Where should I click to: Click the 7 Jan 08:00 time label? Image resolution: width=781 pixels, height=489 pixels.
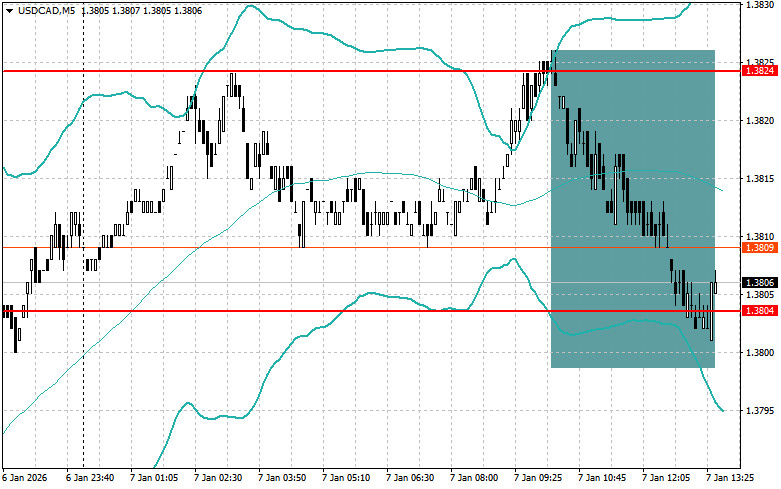474,478
